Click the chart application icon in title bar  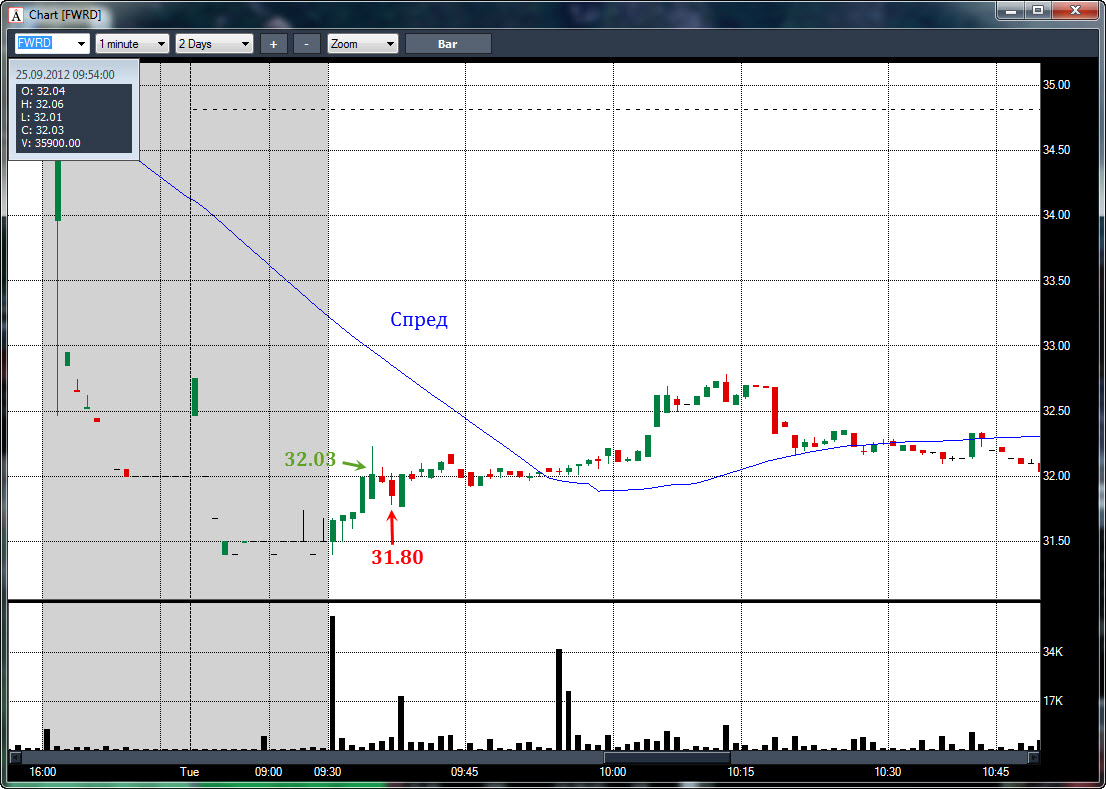pos(15,15)
